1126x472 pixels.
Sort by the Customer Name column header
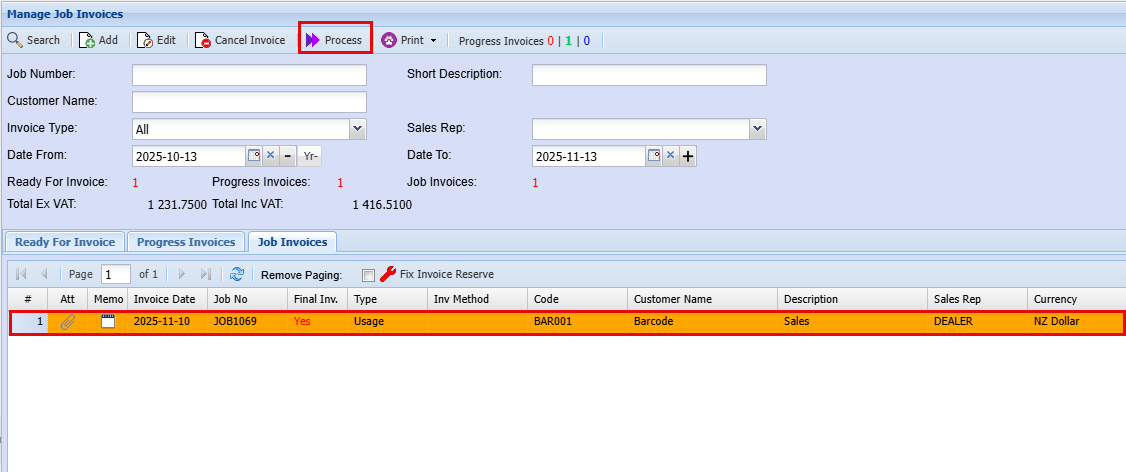coord(702,299)
